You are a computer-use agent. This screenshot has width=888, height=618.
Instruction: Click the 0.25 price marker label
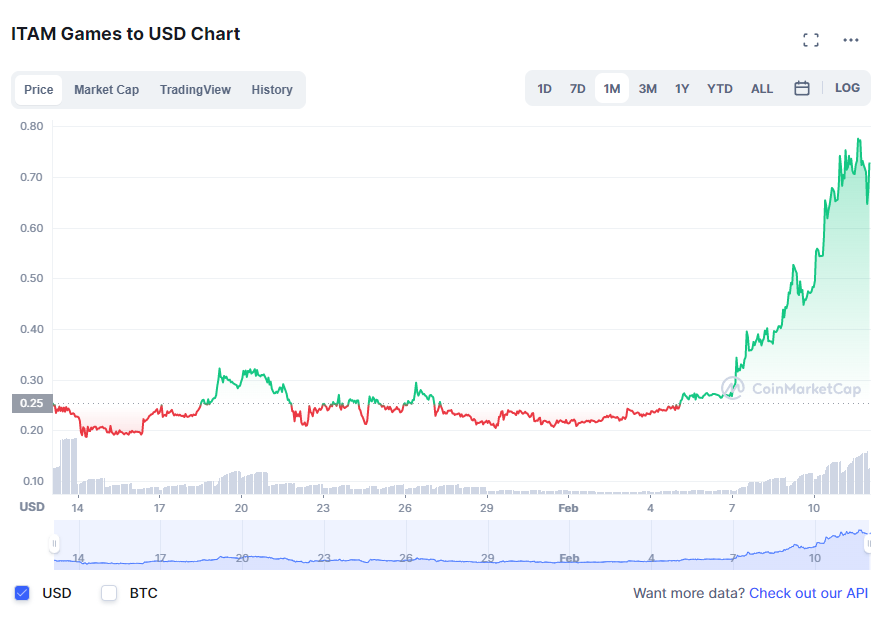pyautogui.click(x=32, y=403)
